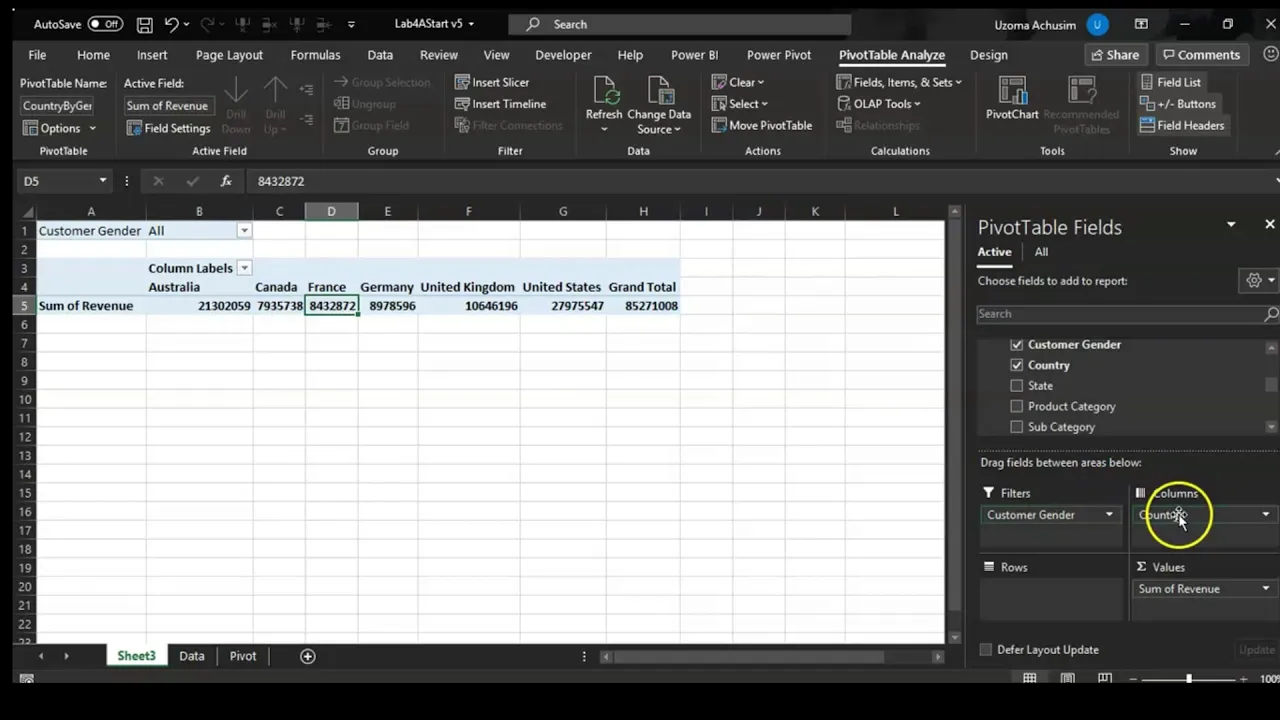Toggle the +/- Buttons option

click(1178, 104)
